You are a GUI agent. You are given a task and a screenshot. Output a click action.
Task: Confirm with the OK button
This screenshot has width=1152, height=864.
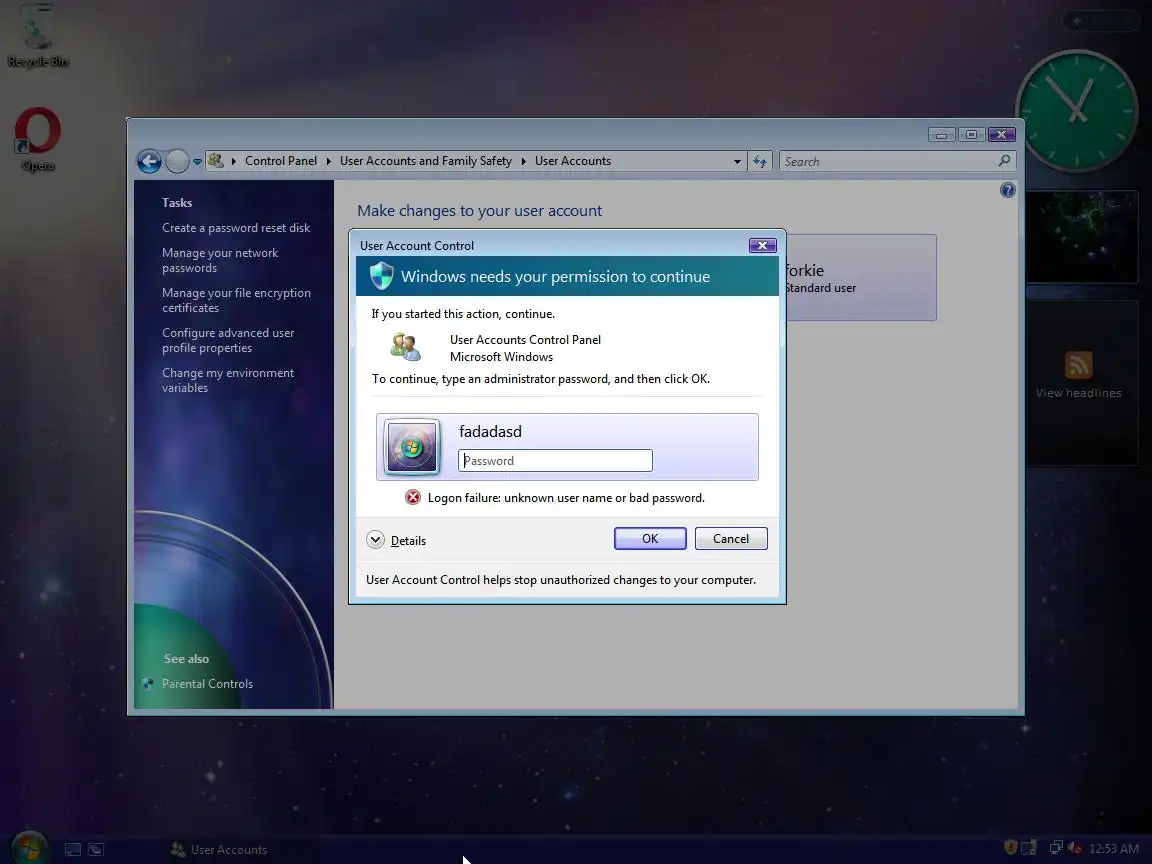[650, 539]
